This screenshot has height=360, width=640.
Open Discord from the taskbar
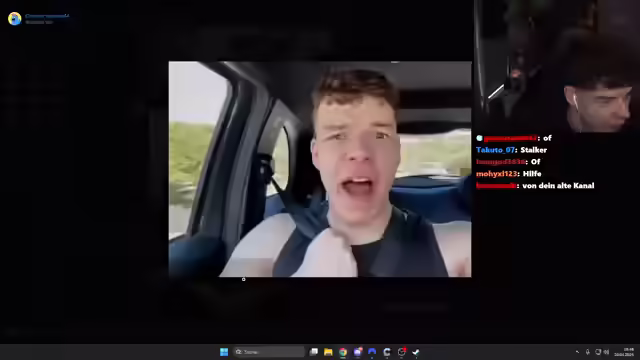[372, 352]
